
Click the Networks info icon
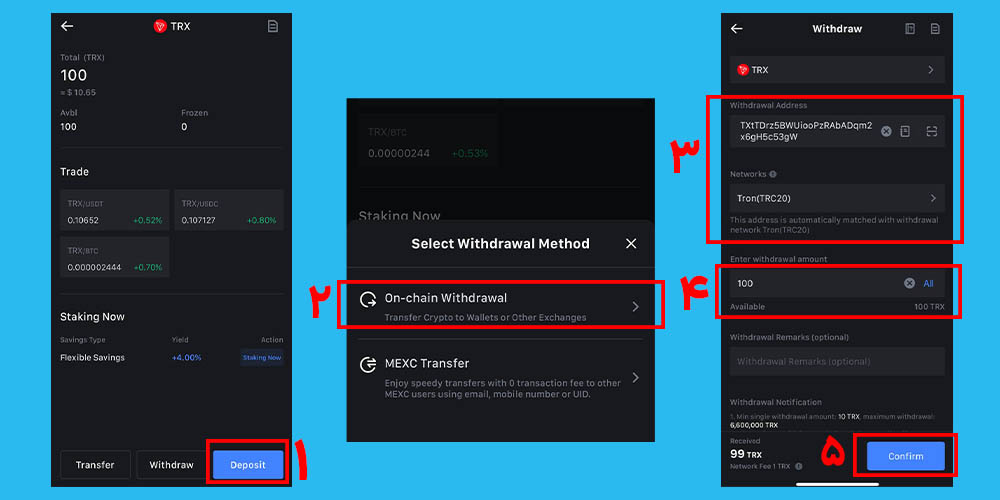[773, 174]
